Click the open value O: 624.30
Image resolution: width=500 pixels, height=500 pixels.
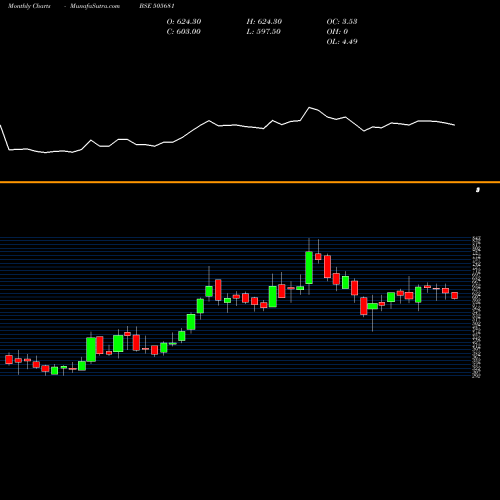[x=184, y=22]
